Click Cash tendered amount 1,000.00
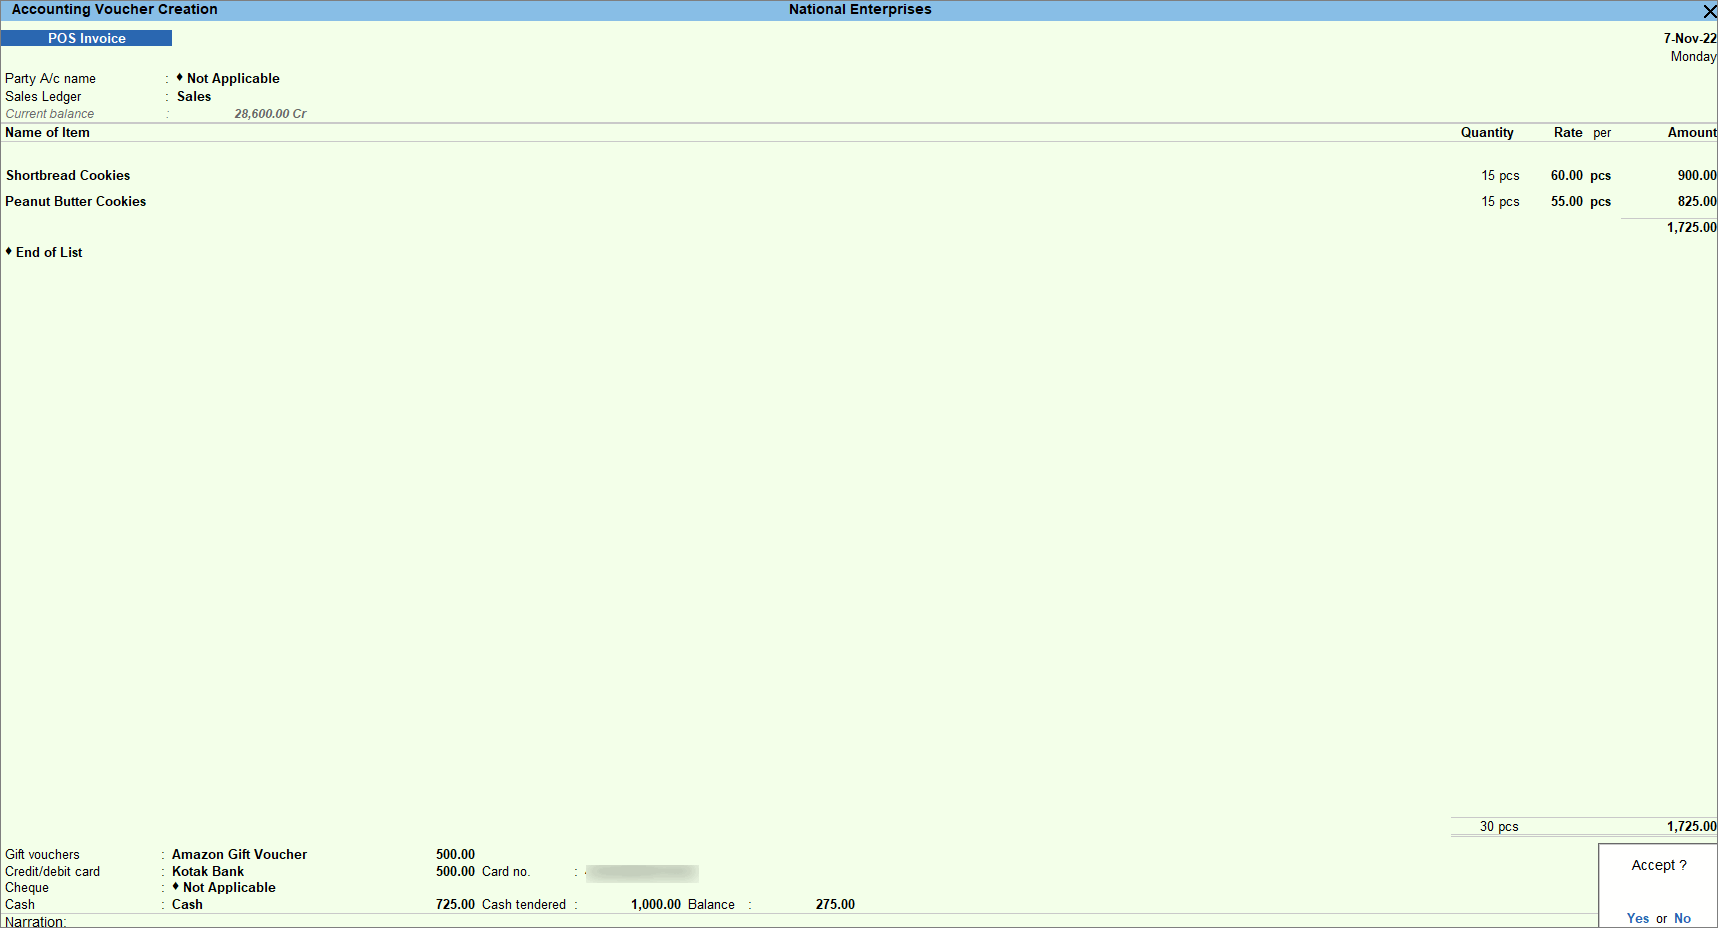 pyautogui.click(x=655, y=904)
